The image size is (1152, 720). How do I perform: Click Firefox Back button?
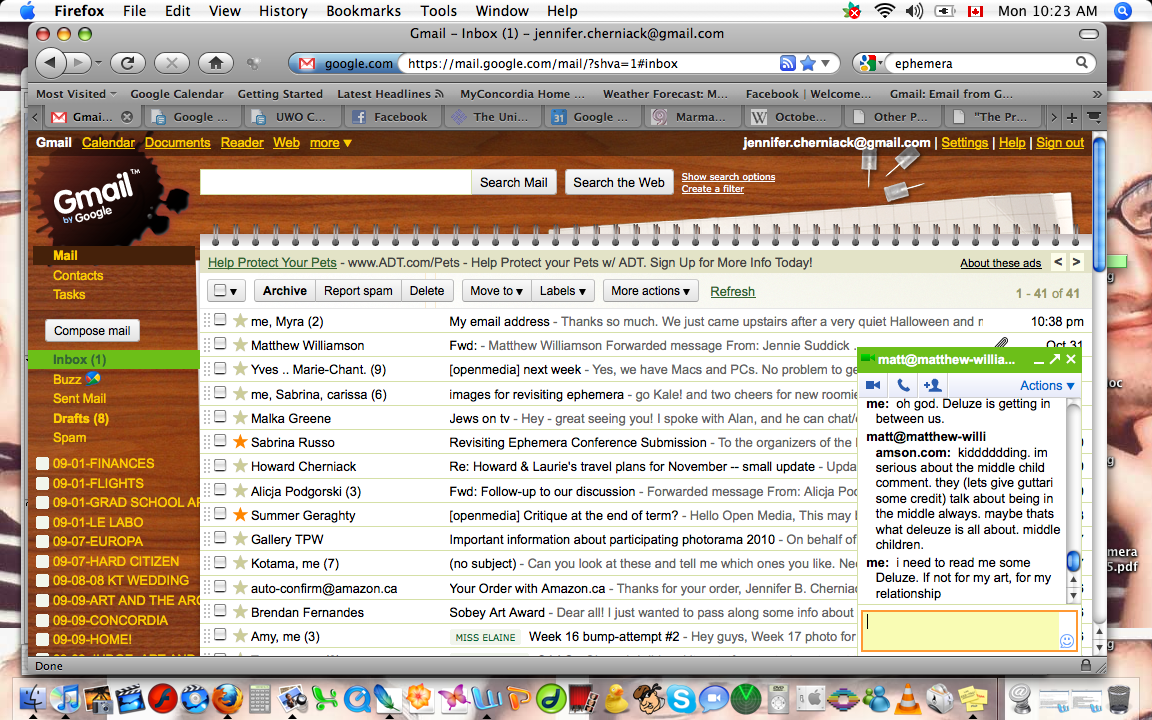click(x=49, y=62)
